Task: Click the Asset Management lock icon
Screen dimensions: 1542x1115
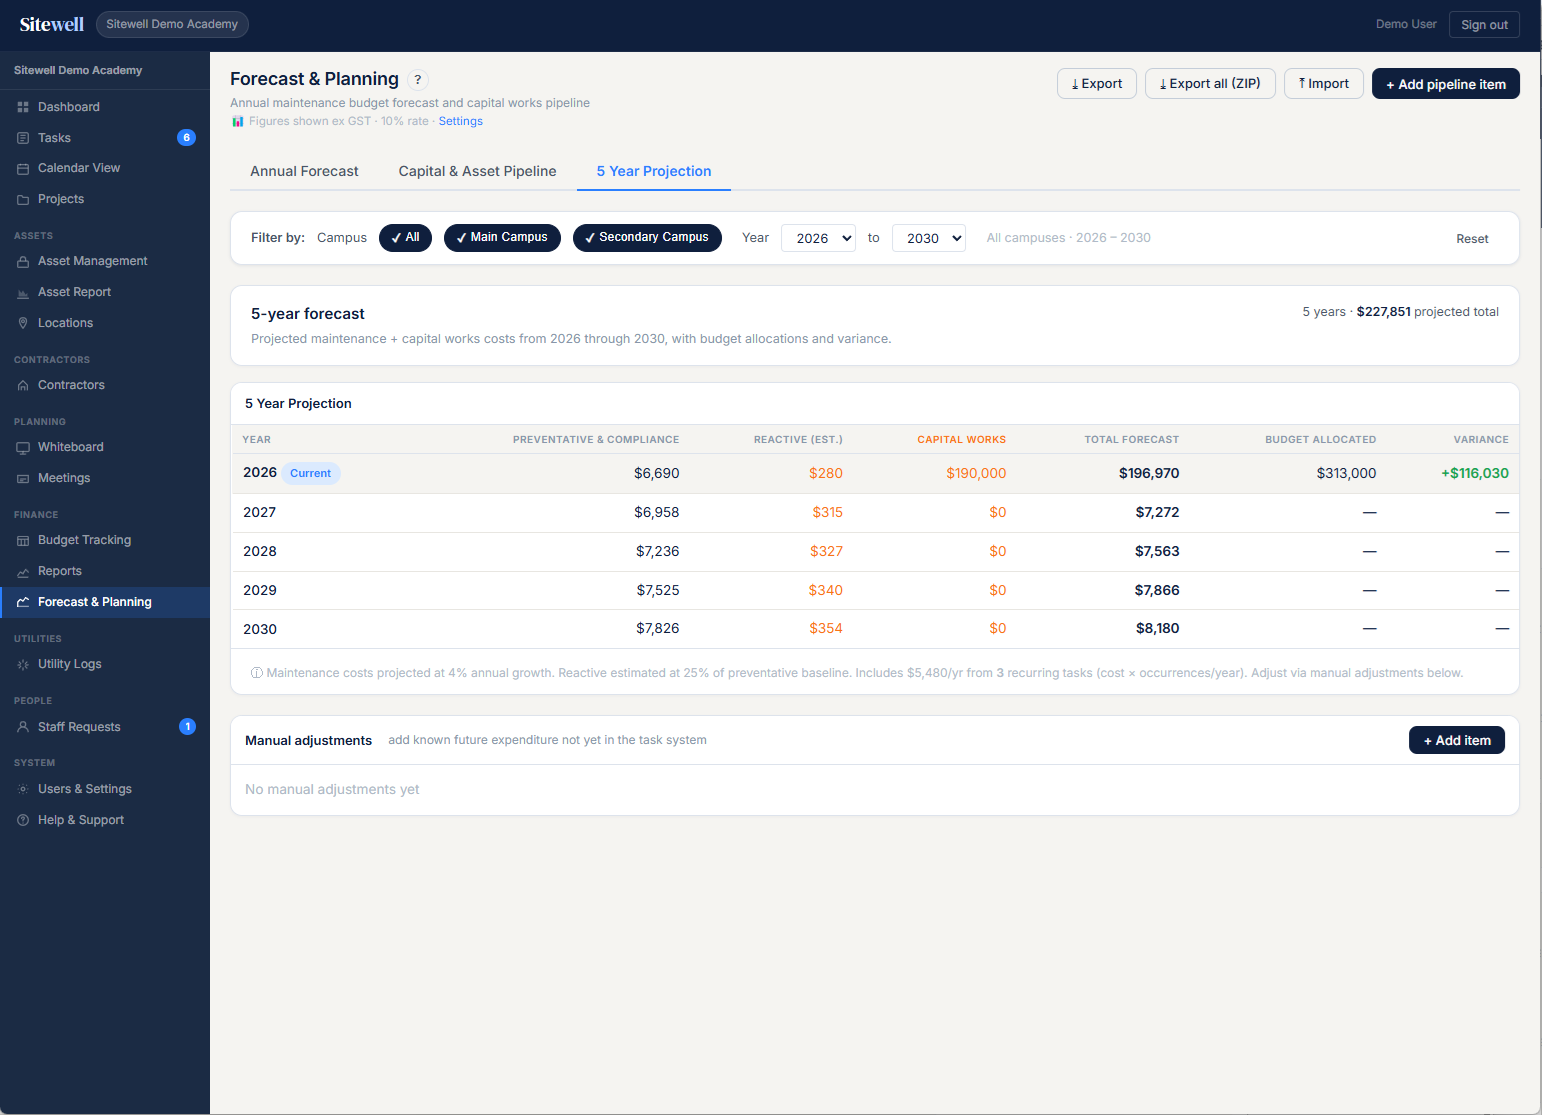Action: point(23,261)
